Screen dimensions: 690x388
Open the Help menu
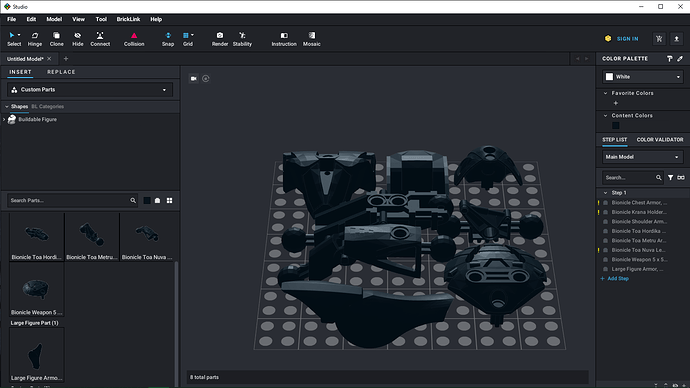pos(156,19)
